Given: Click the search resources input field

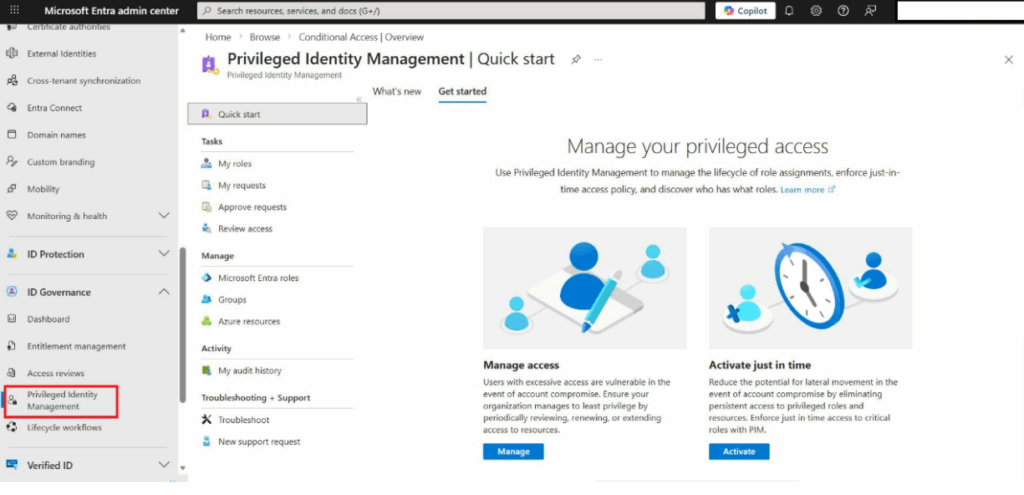Looking at the screenshot, I should [451, 10].
